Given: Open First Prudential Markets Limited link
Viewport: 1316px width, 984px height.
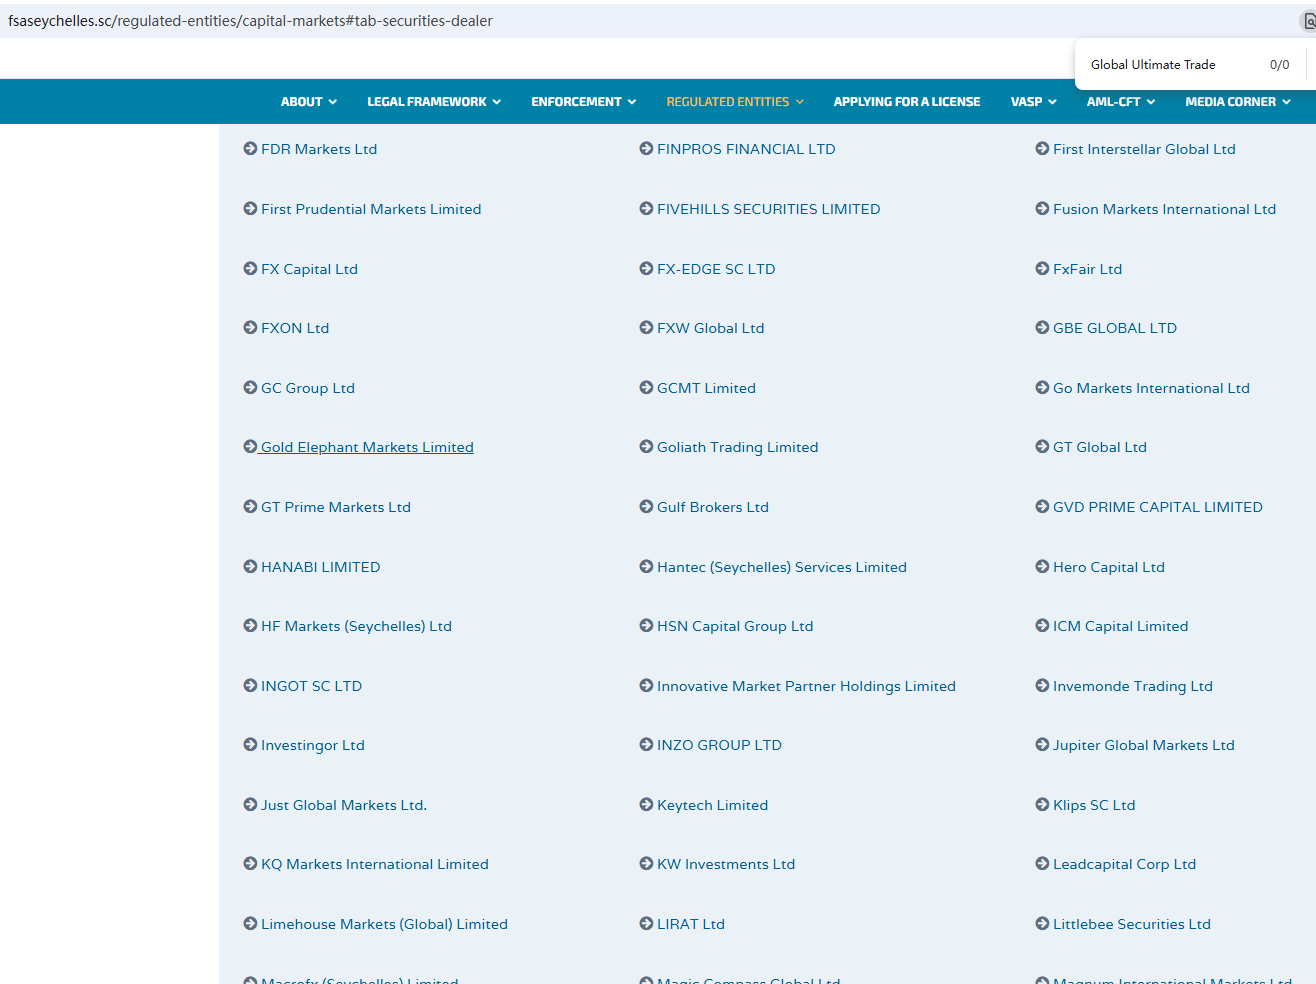Looking at the screenshot, I should click(x=371, y=209).
